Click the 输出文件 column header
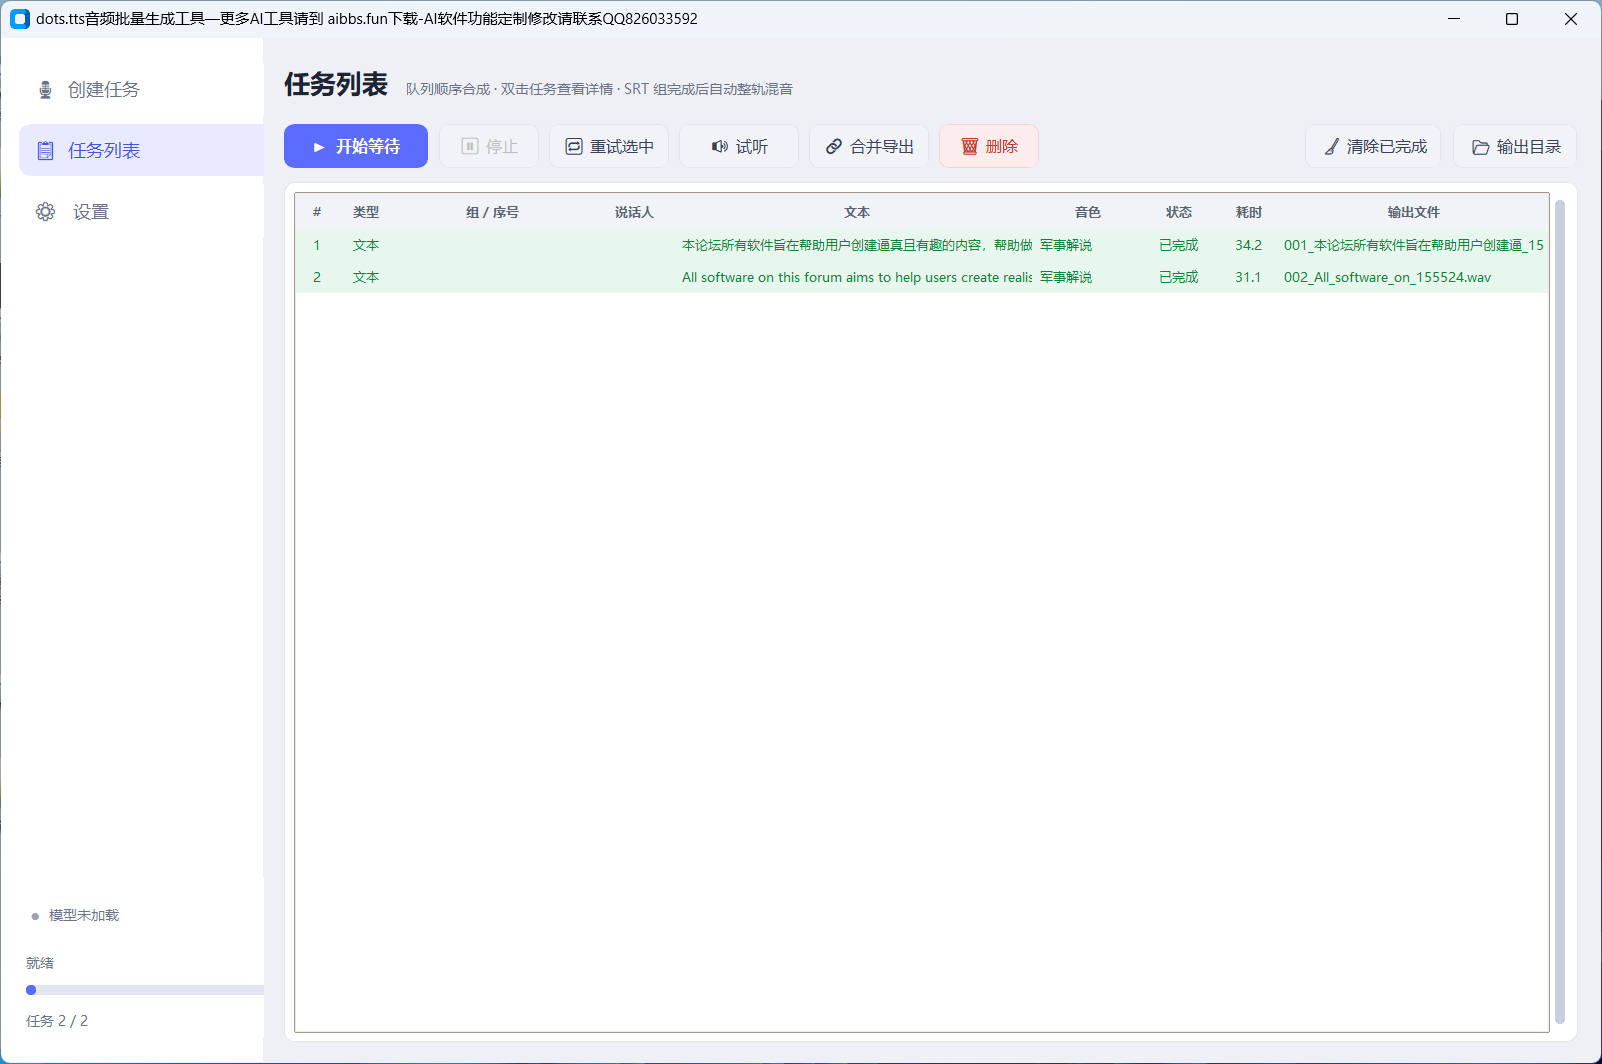The height and width of the screenshot is (1064, 1602). click(1414, 212)
